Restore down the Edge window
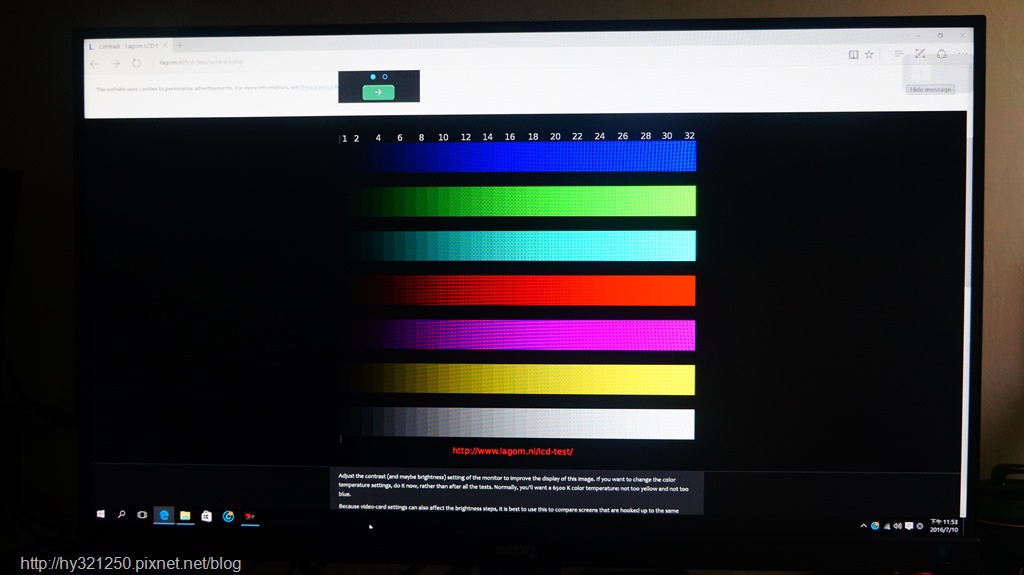1024x575 pixels. (x=940, y=35)
